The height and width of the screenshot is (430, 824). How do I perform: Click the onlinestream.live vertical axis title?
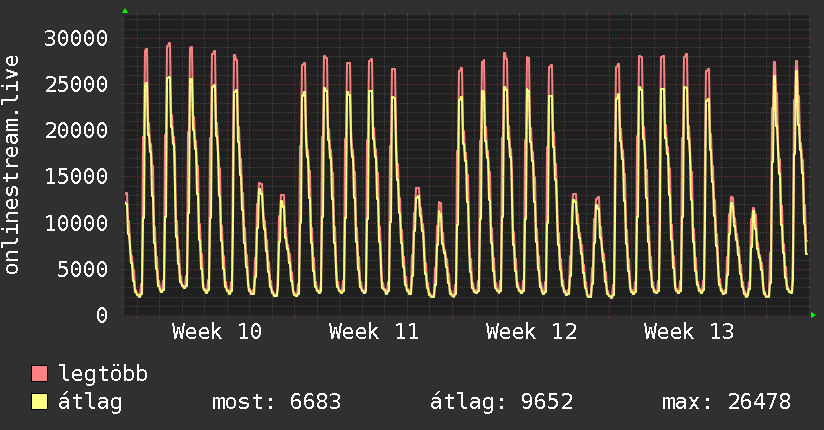[x=12, y=165]
